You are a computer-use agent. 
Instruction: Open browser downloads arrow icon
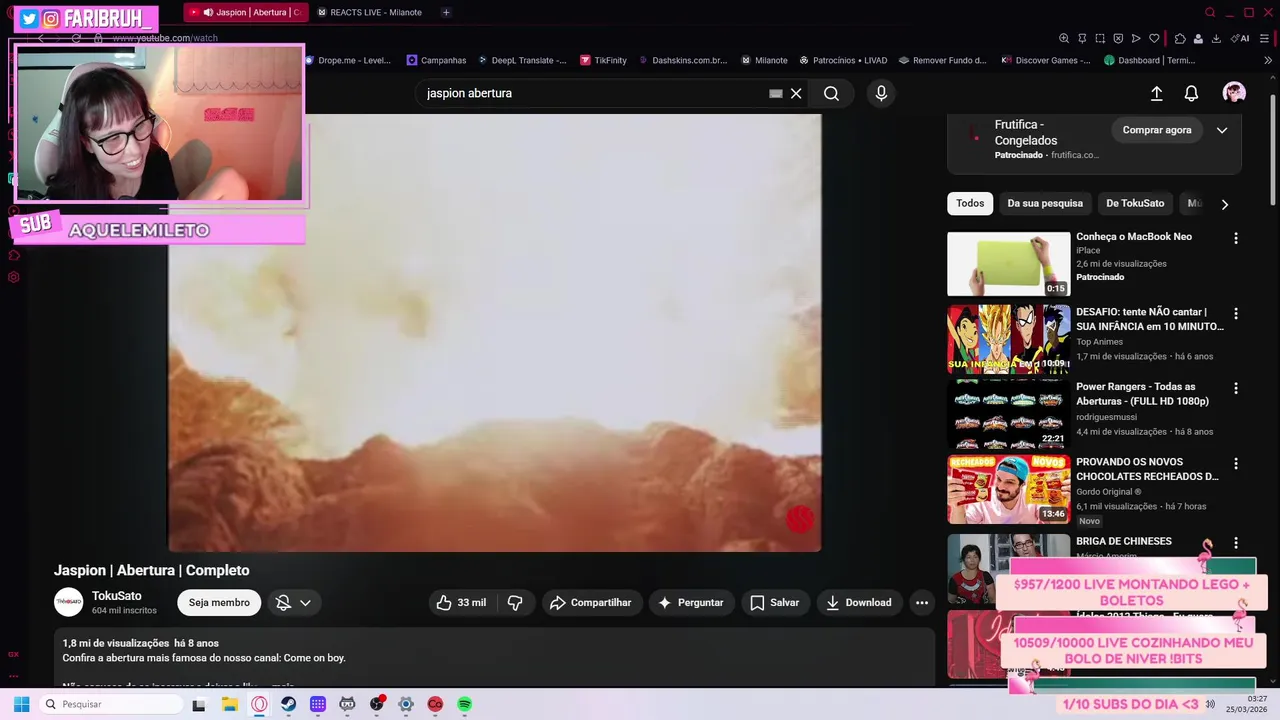click(x=1216, y=38)
